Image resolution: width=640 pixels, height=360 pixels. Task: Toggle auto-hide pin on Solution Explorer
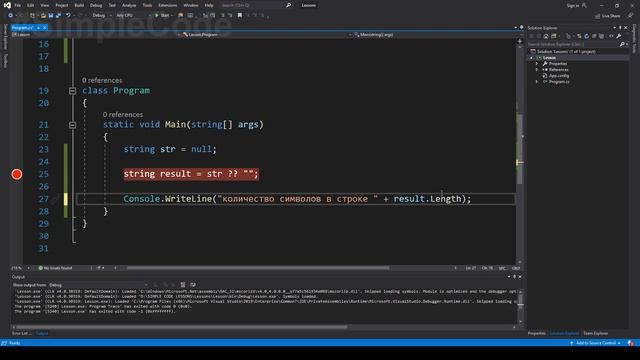tap(620, 28)
